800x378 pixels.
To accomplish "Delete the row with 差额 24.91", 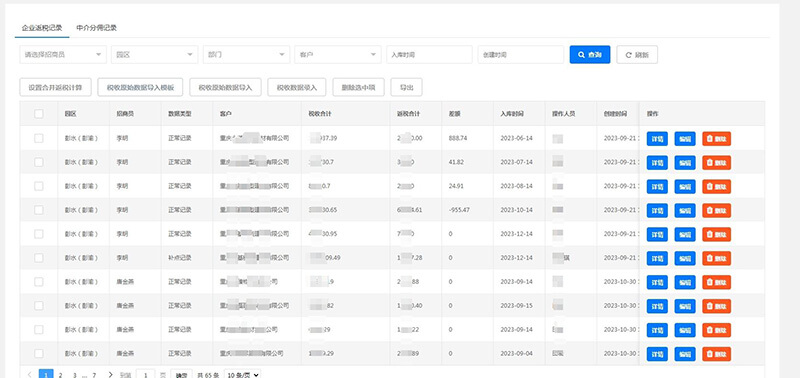I will [x=716, y=187].
